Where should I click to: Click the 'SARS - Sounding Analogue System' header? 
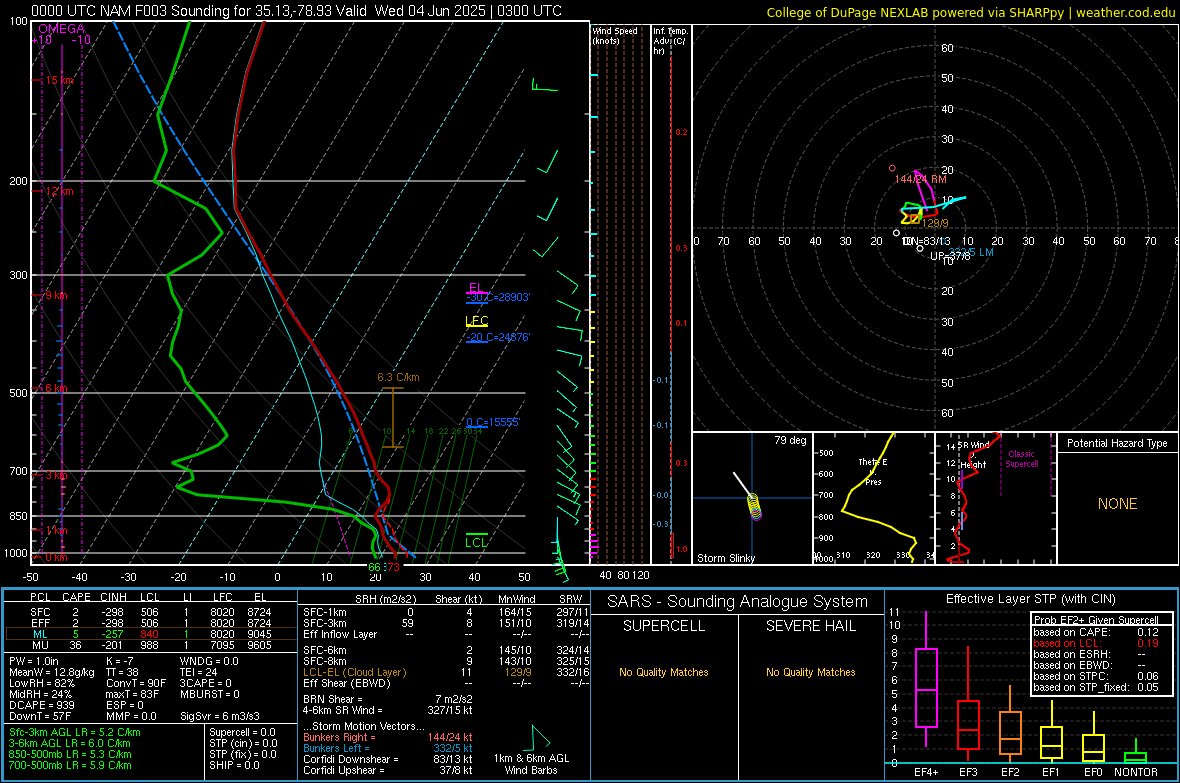pos(737,602)
